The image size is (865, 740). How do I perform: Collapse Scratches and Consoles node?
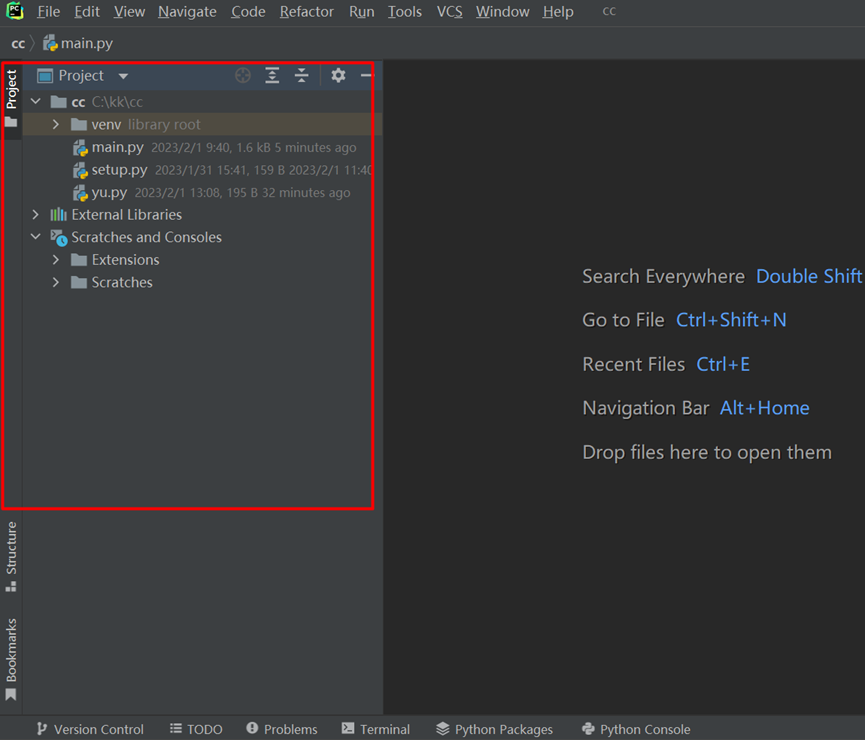[x=36, y=237]
